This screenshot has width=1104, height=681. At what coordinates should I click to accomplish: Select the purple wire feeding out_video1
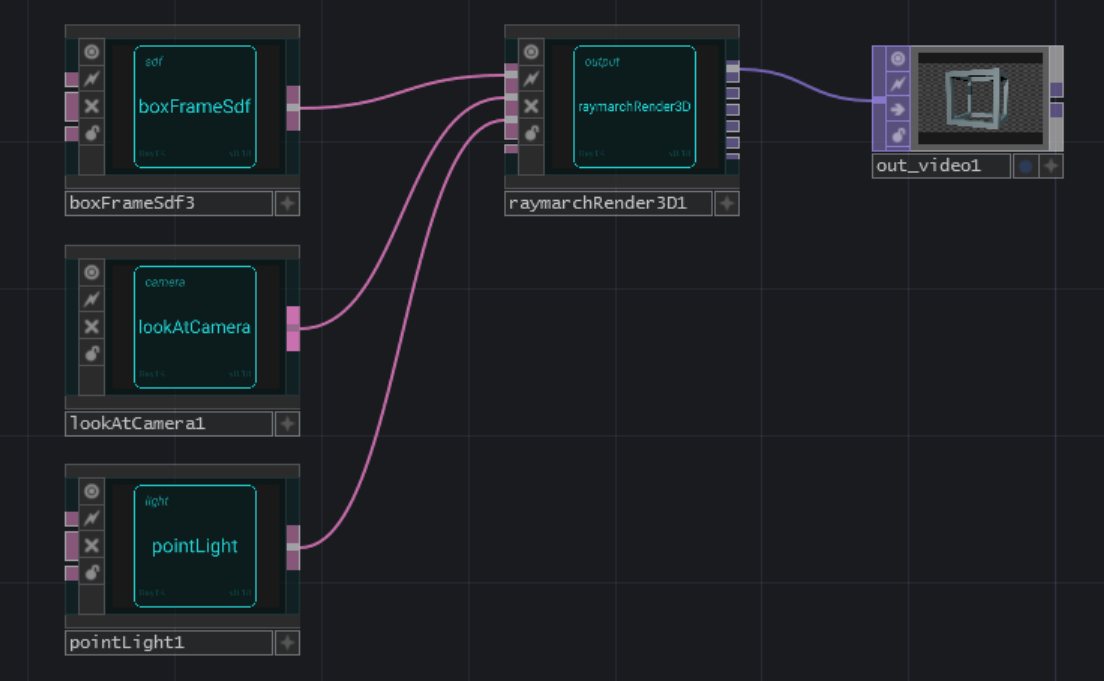[806, 85]
